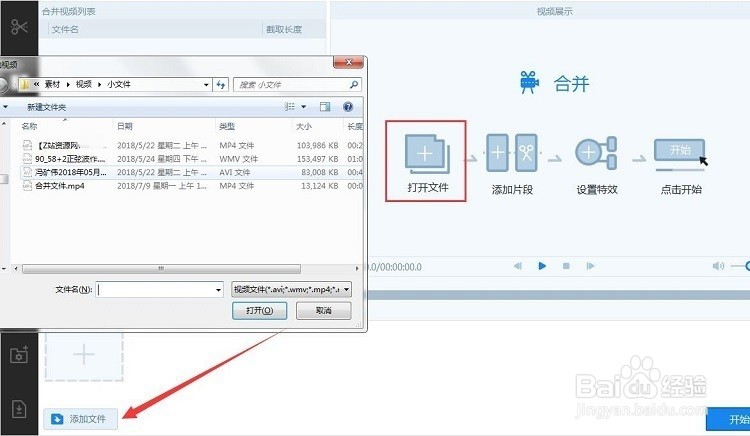
Task: Click the 设置特效 step icon
Action: click(596, 153)
